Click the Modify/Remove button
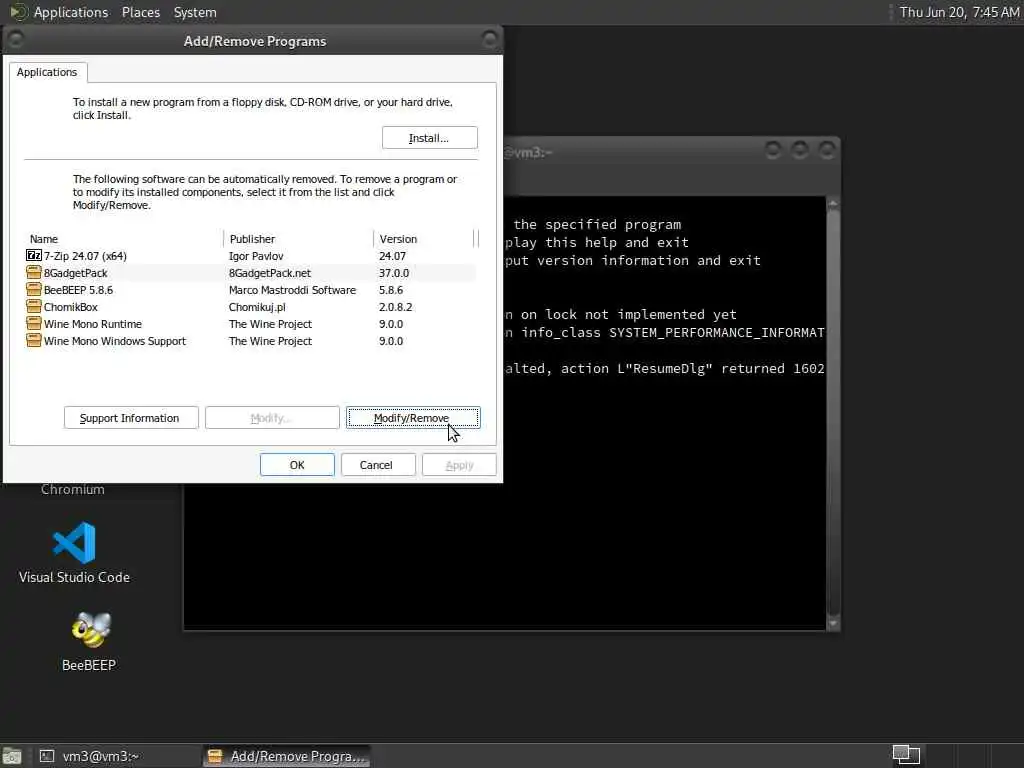 pos(413,418)
